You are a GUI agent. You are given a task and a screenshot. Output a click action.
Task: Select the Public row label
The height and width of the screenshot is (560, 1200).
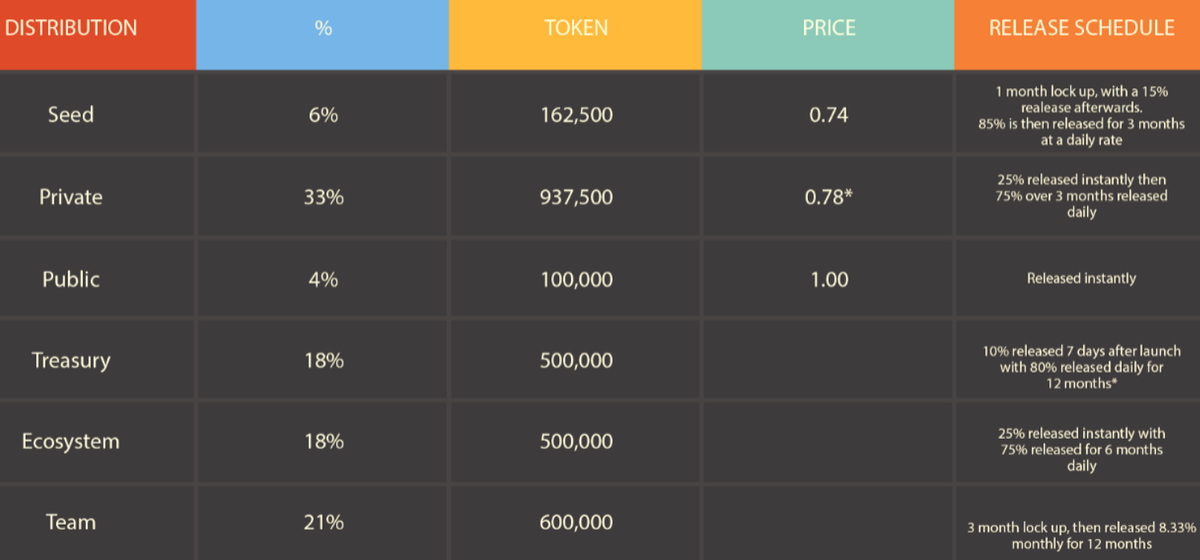point(71,279)
